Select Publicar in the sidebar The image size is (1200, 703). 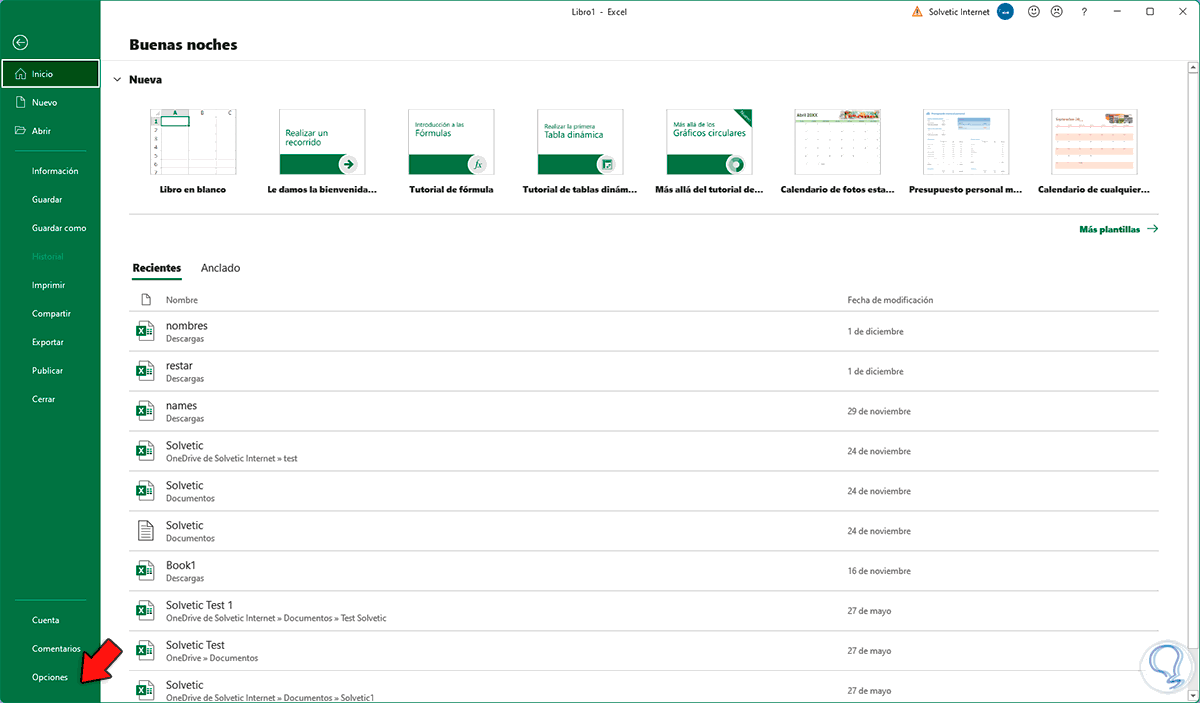pyautogui.click(x=48, y=371)
